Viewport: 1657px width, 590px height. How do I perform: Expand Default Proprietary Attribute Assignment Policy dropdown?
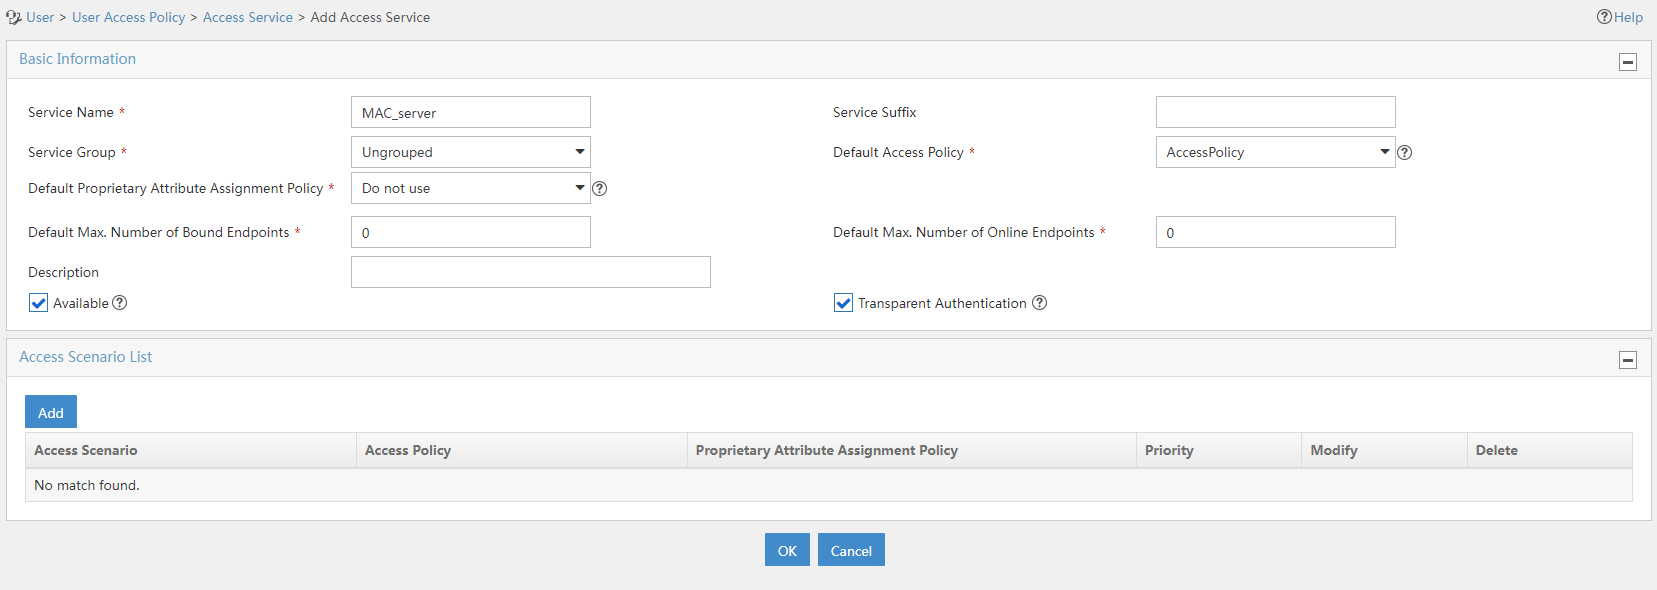[471, 188]
